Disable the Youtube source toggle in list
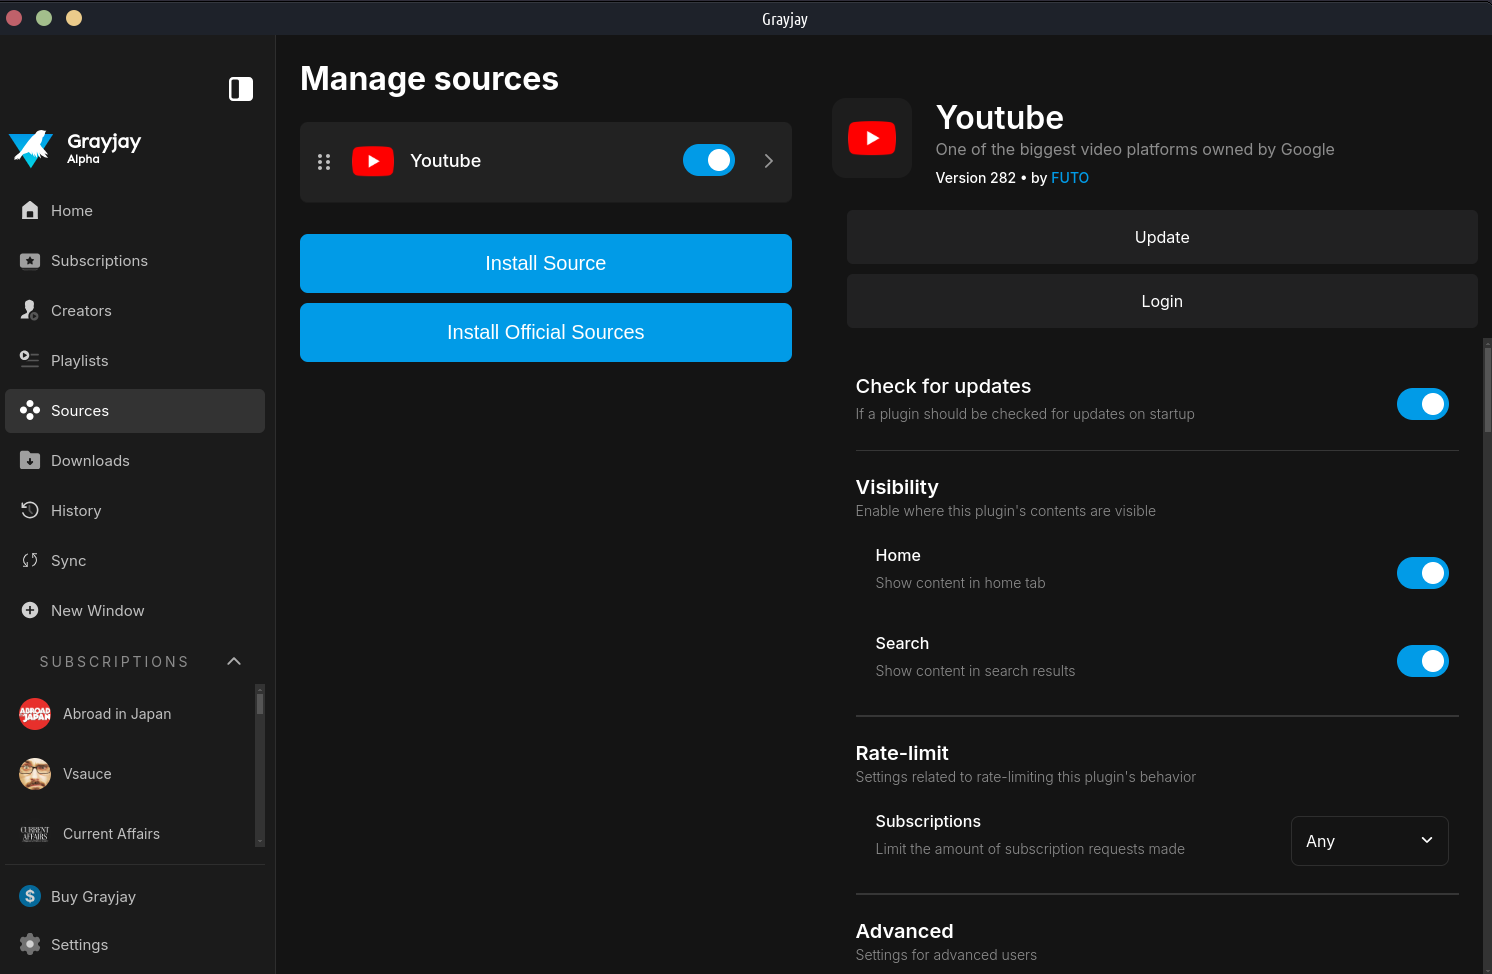This screenshot has height=974, width=1492. coord(708,160)
